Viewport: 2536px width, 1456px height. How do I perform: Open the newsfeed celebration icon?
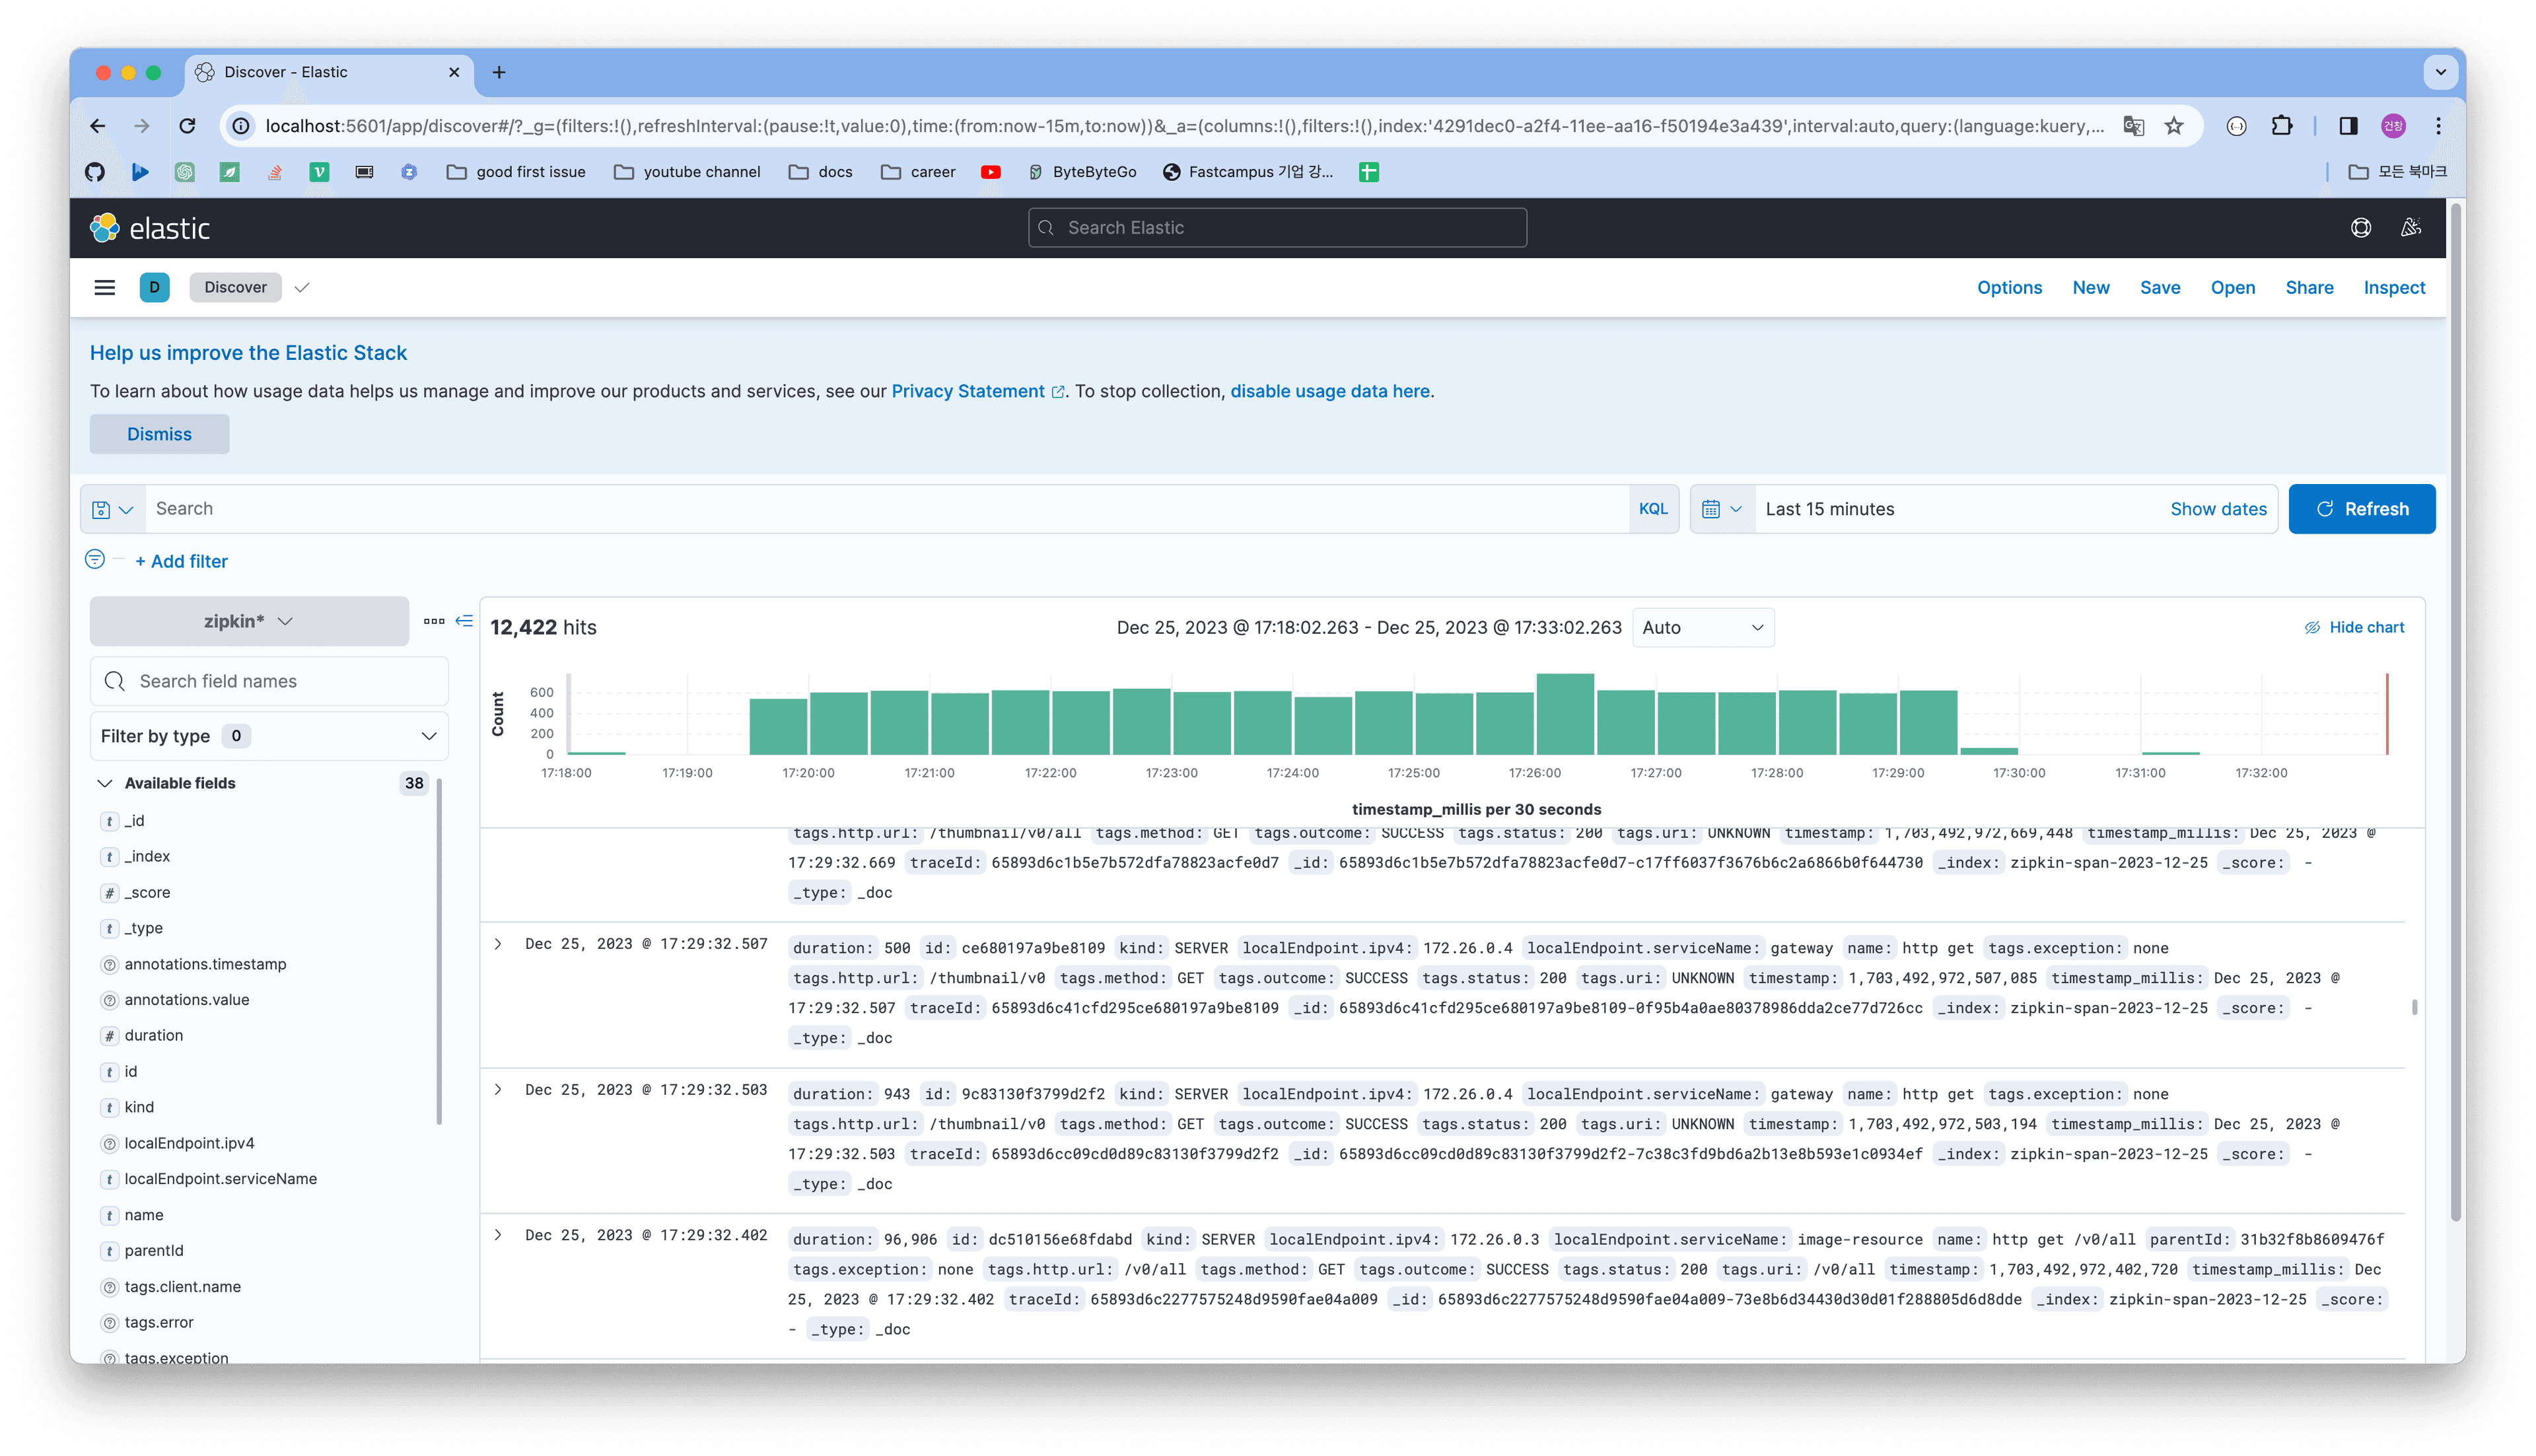tap(2411, 228)
